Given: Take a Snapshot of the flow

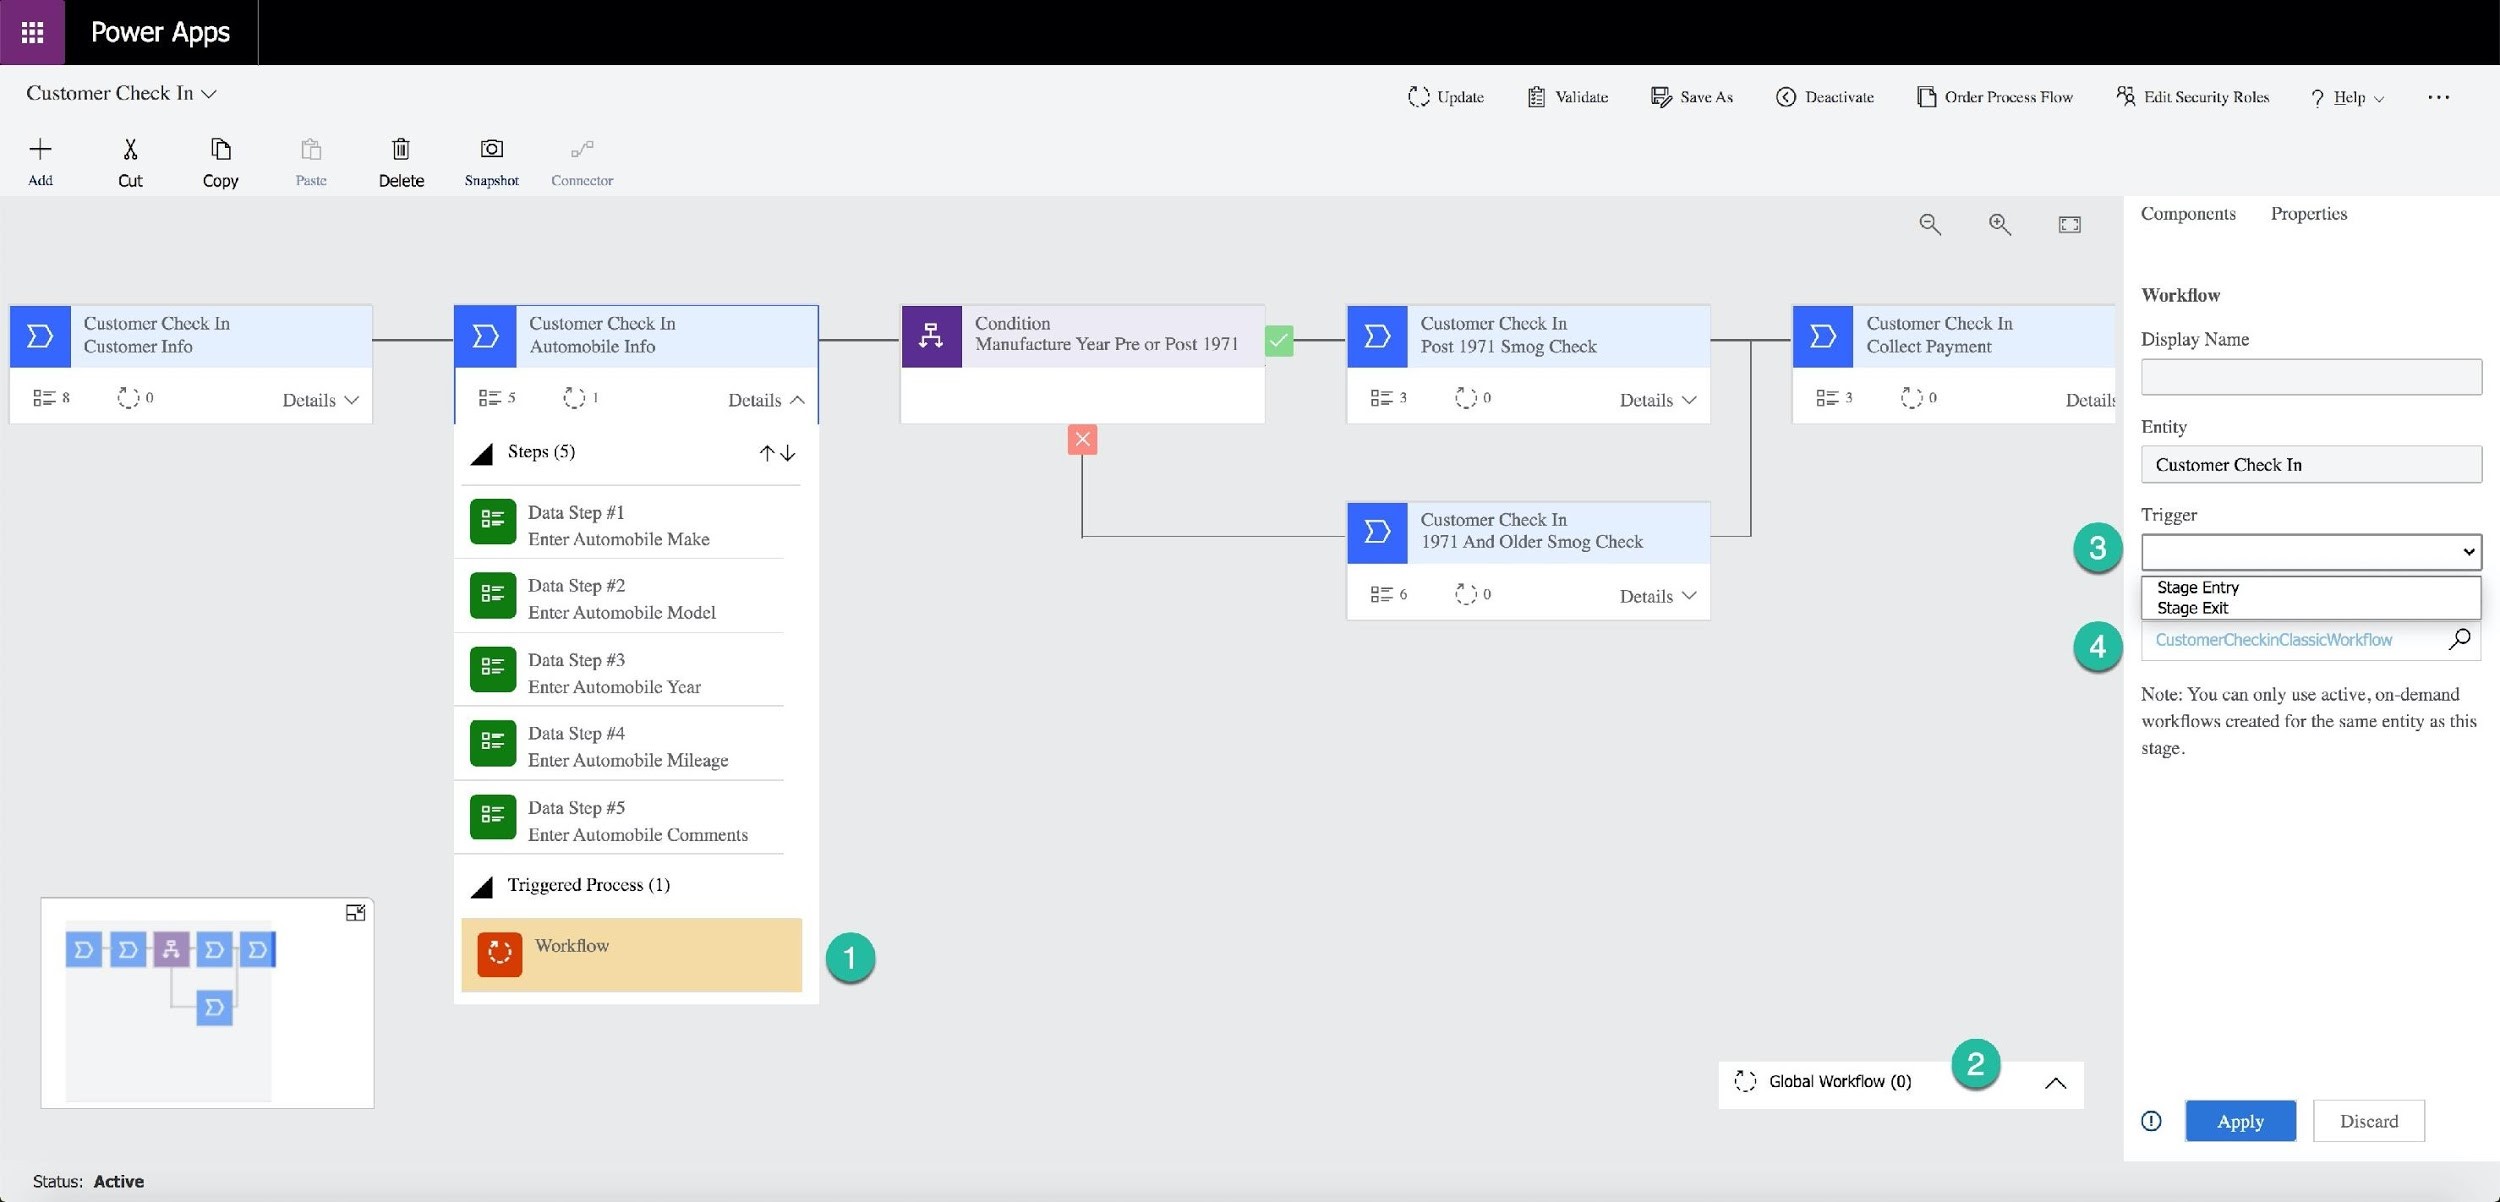Looking at the screenshot, I should (491, 149).
